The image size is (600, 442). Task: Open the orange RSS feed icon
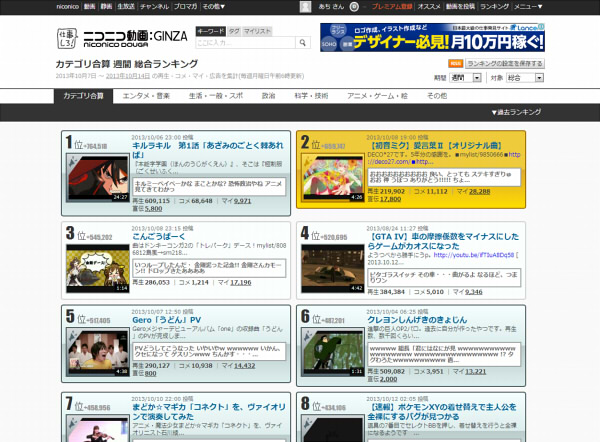pos(455,64)
